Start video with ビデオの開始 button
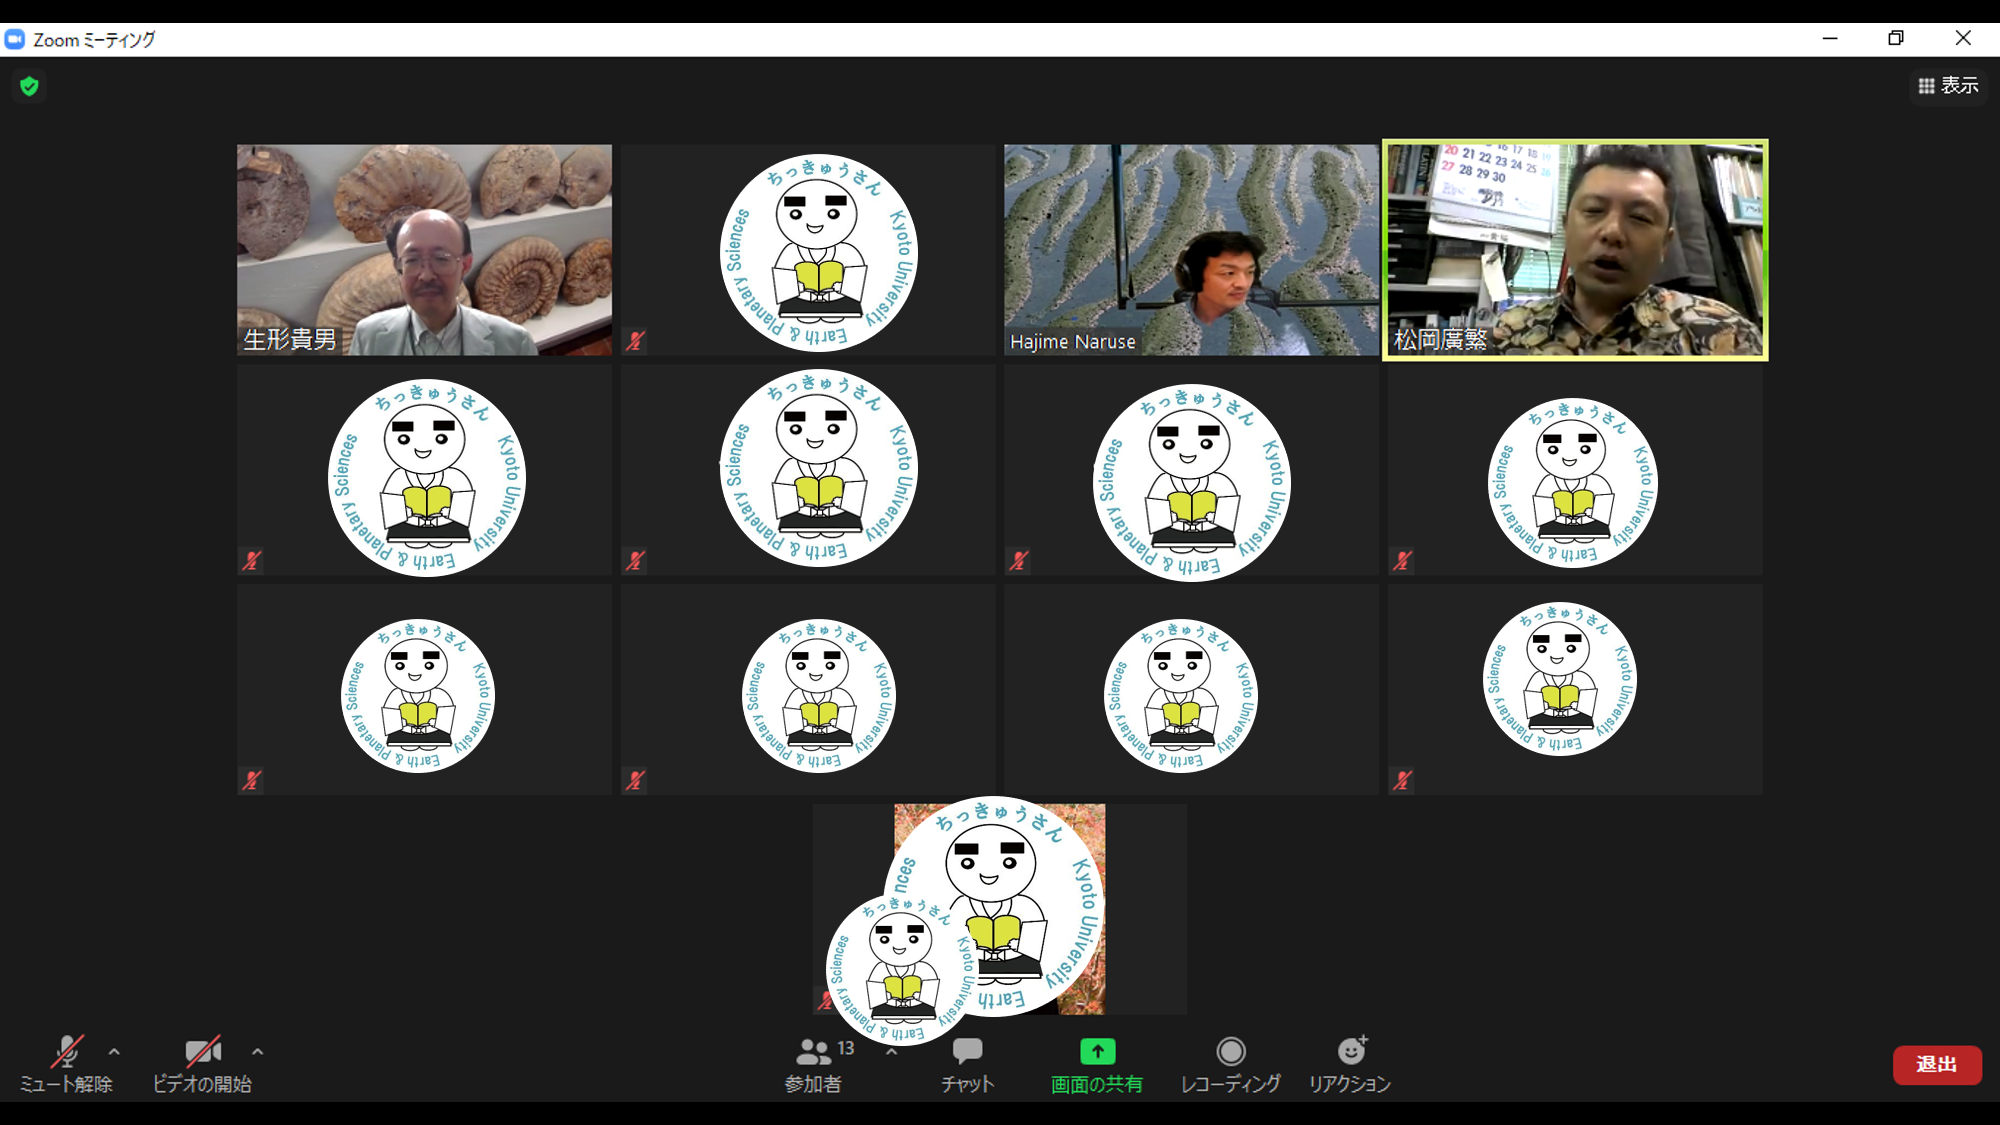Viewport: 2000px width, 1125px height. [x=202, y=1064]
